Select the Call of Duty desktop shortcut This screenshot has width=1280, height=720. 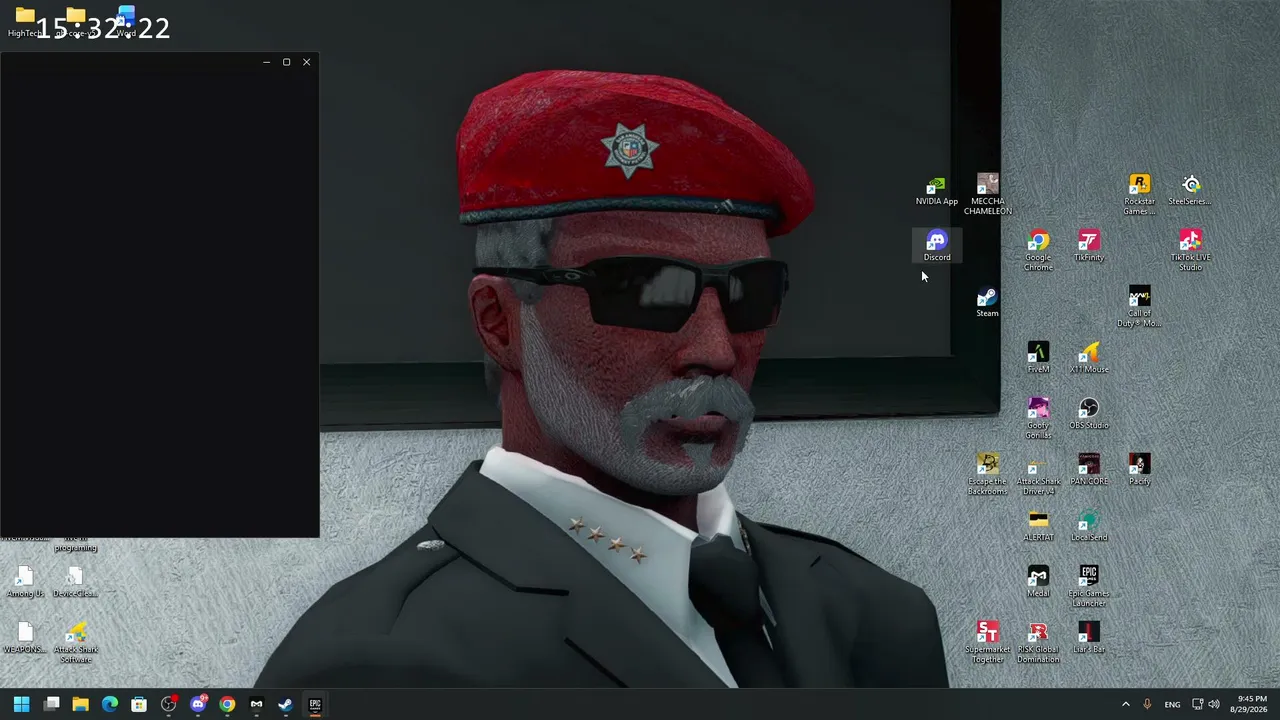coord(1139,307)
